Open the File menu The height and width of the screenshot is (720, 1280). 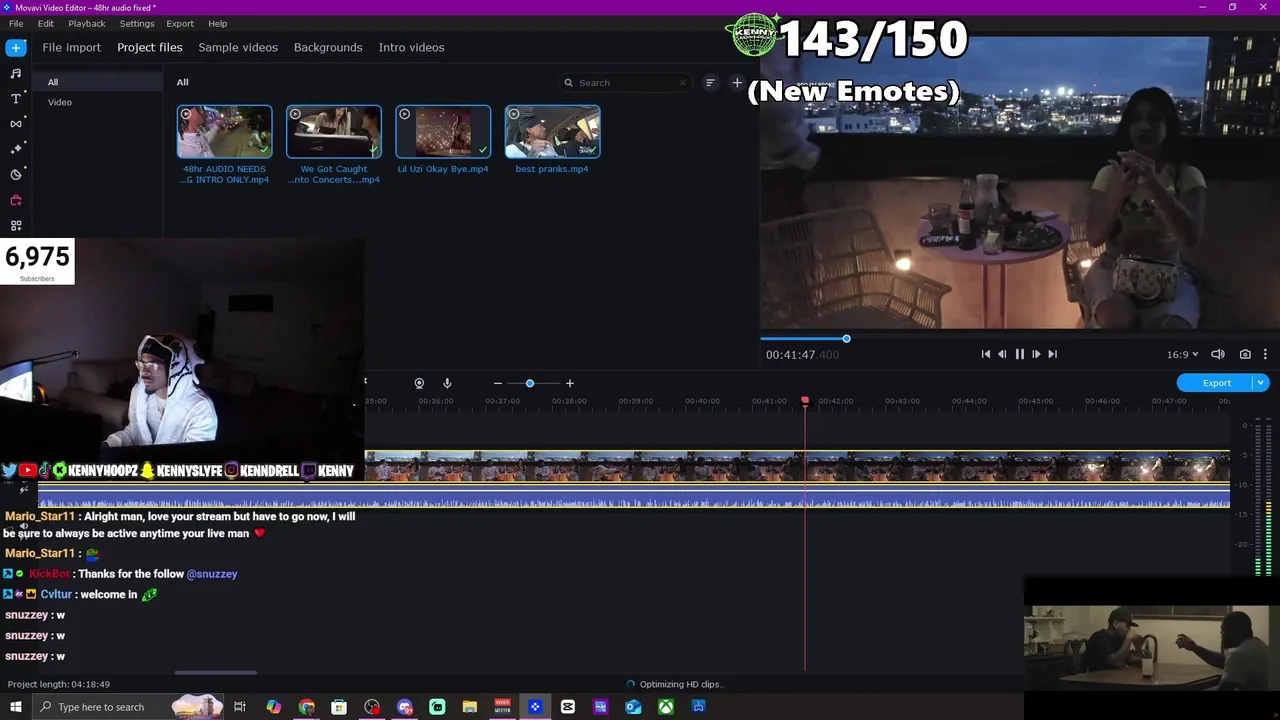[16, 23]
